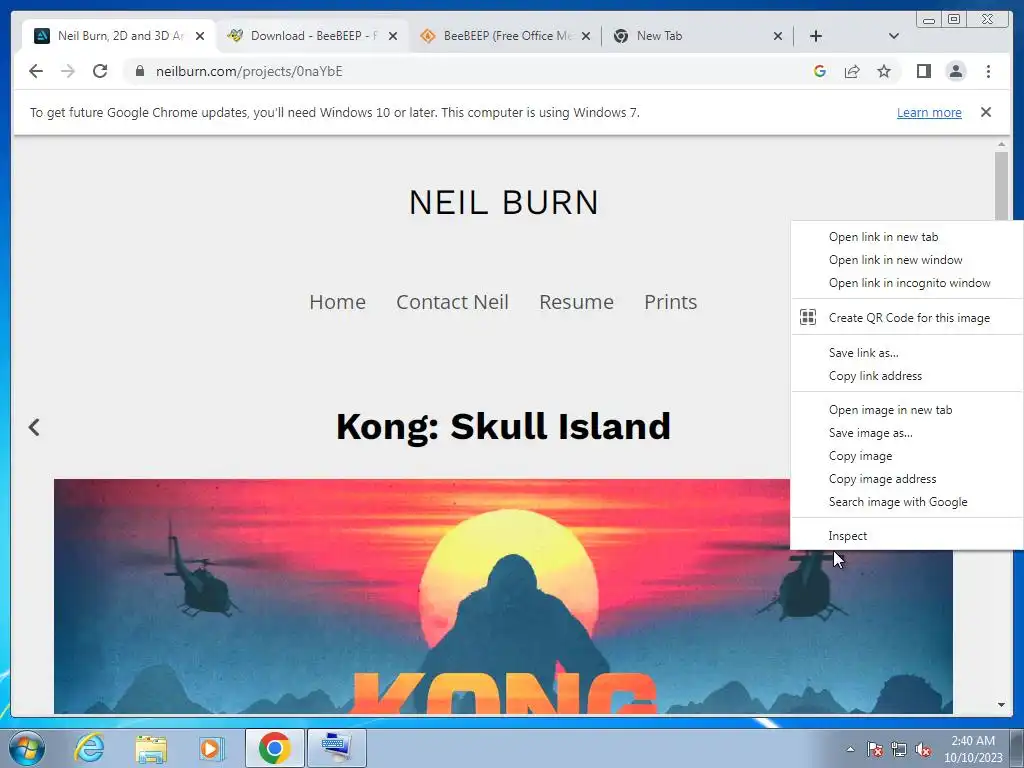Go back to the previous page
Screen dimensions: 1024x768
tap(36, 71)
